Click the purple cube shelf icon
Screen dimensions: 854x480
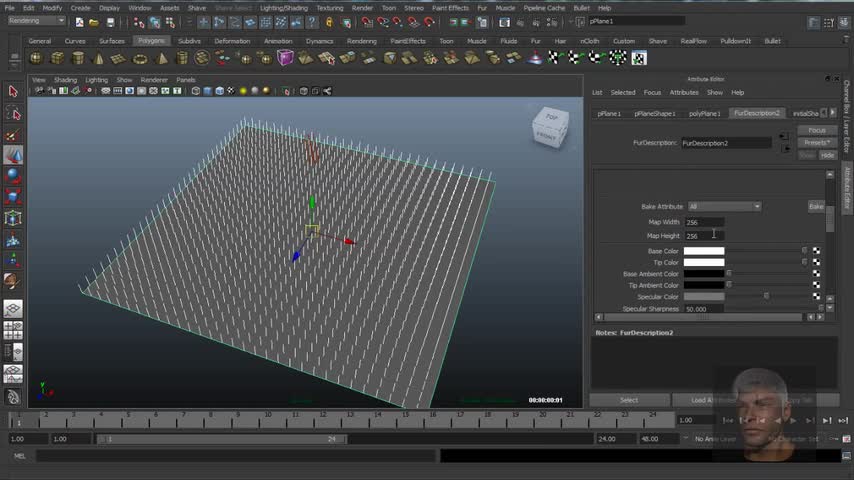tap(285, 58)
